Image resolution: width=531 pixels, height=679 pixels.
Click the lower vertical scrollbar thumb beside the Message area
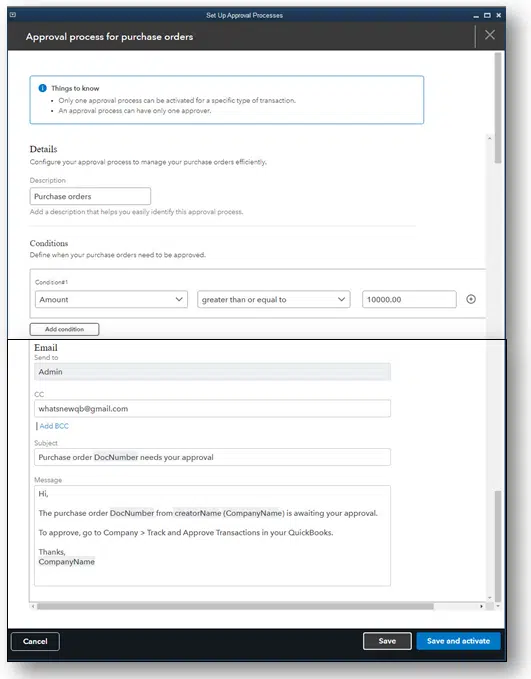pos(498,546)
